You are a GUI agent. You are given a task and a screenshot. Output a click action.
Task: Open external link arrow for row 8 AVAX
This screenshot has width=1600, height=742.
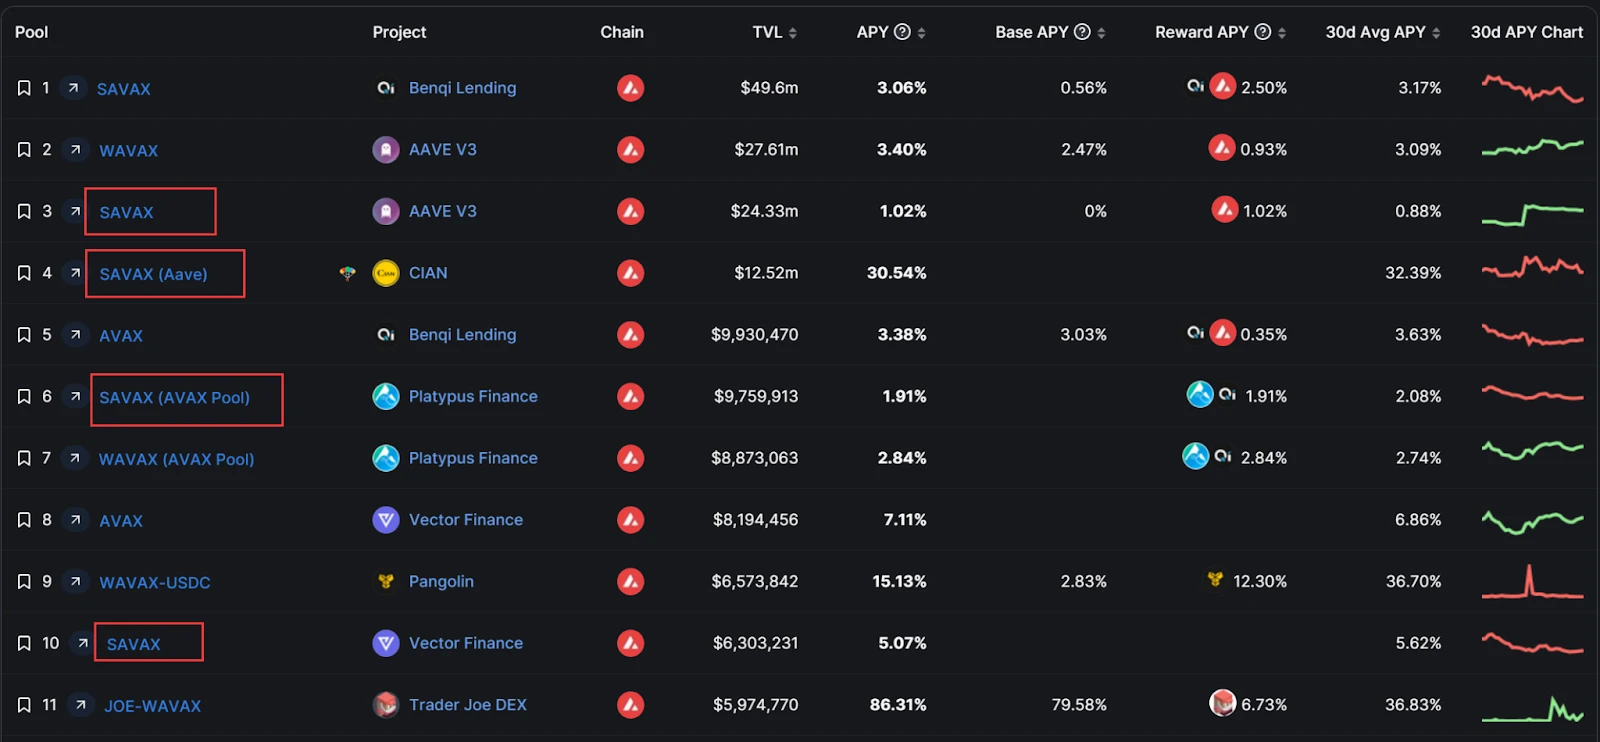[x=75, y=520]
